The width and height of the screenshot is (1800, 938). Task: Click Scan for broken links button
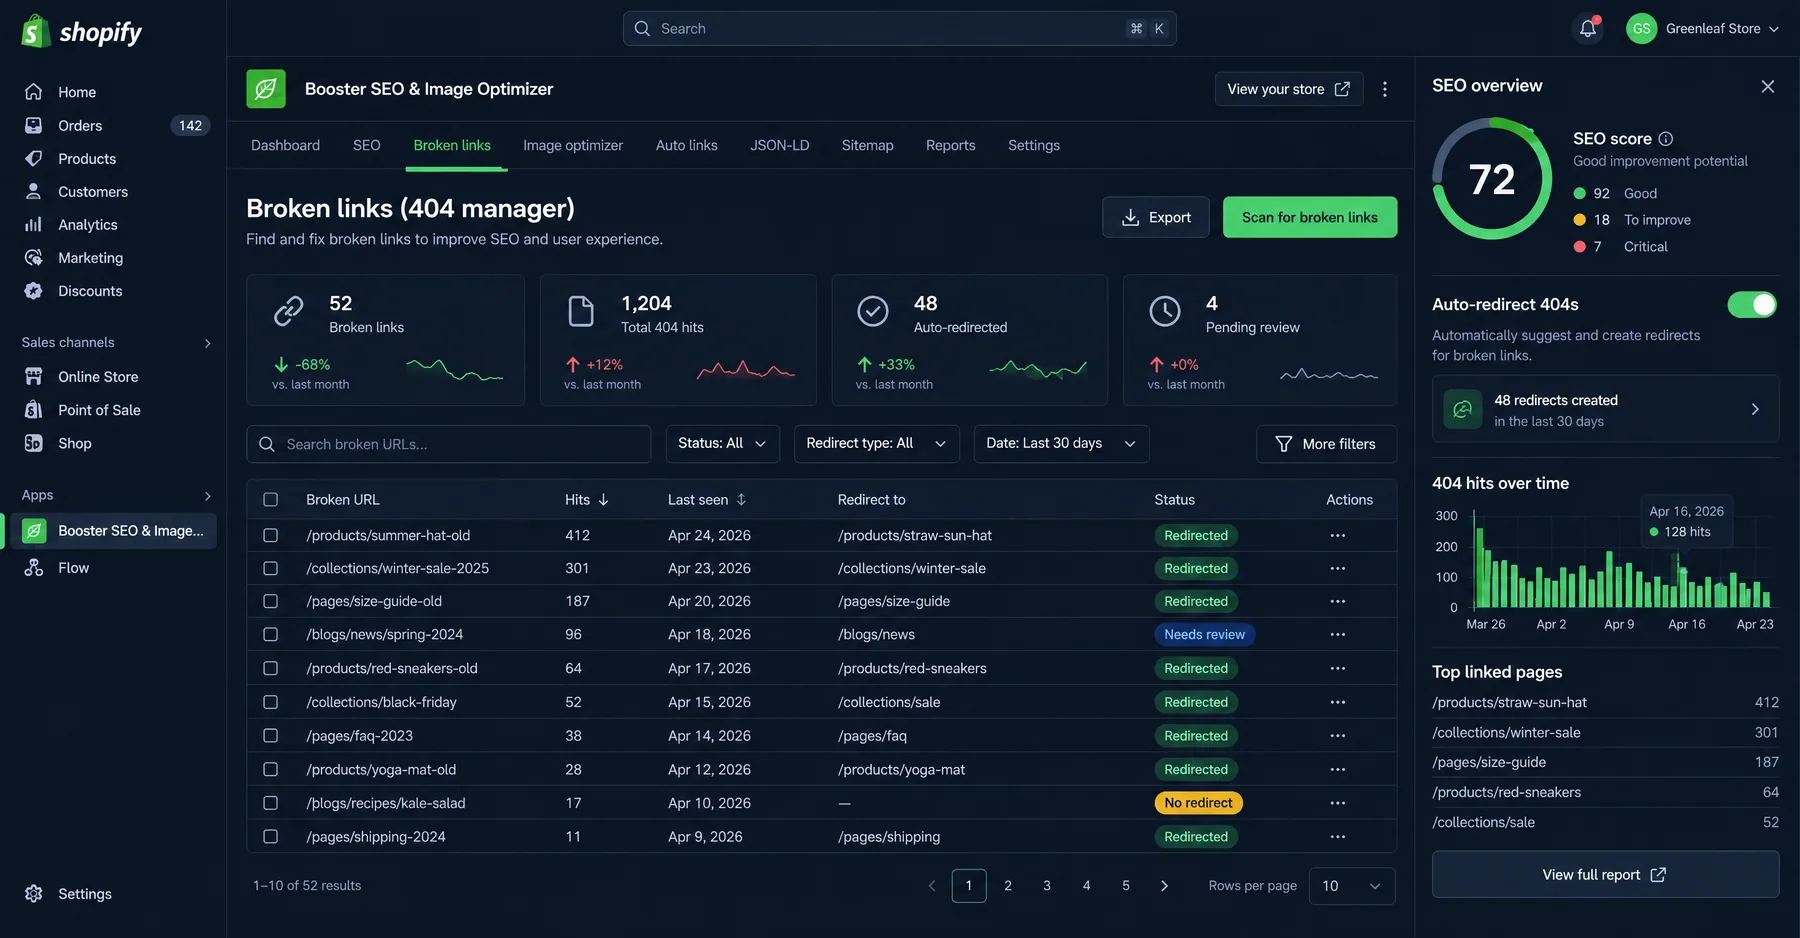click(x=1309, y=217)
